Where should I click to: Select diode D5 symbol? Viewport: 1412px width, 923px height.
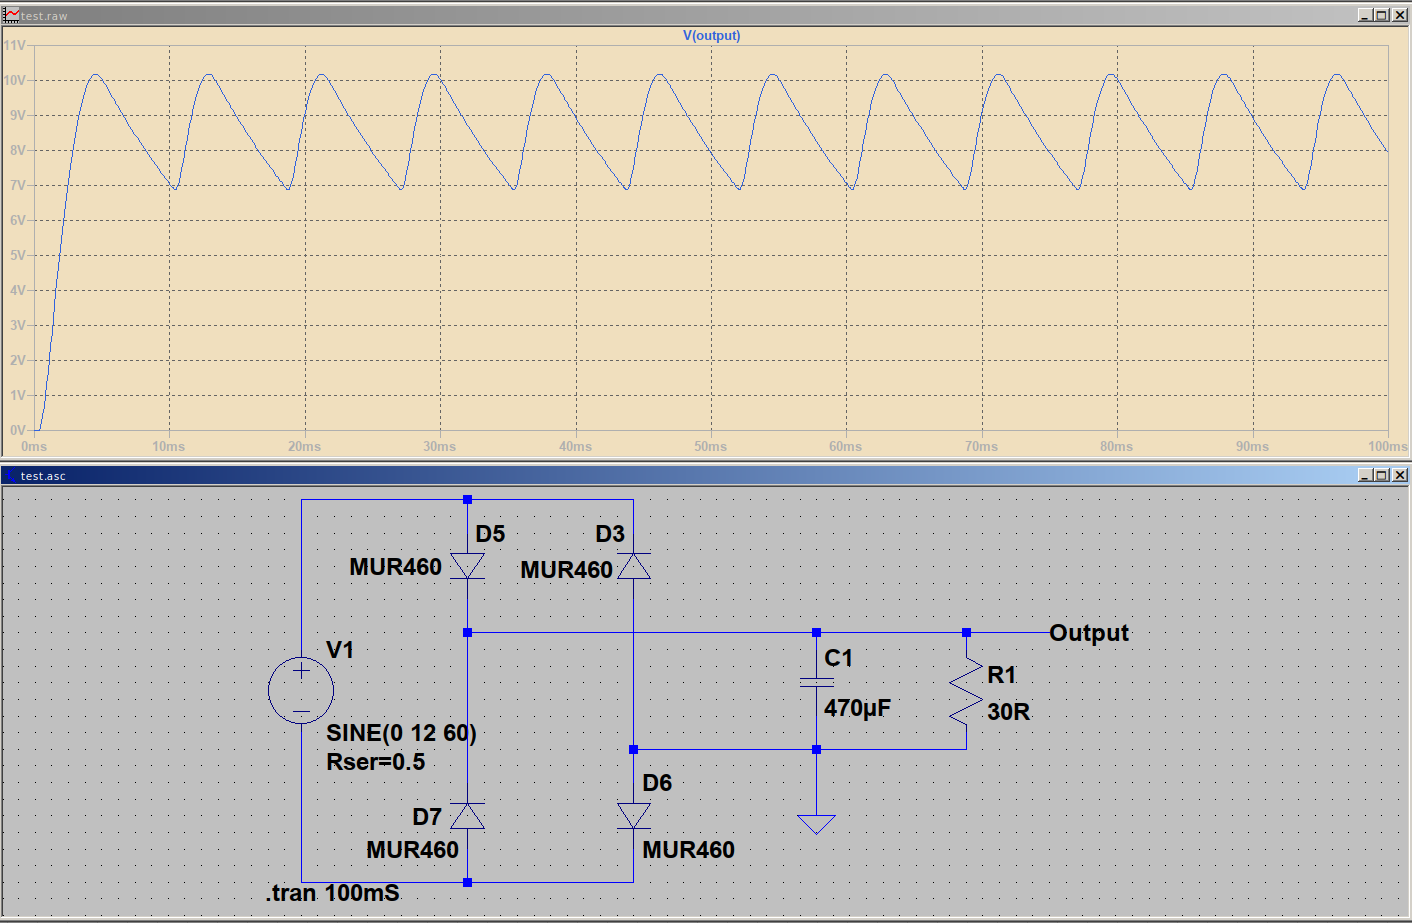467,566
